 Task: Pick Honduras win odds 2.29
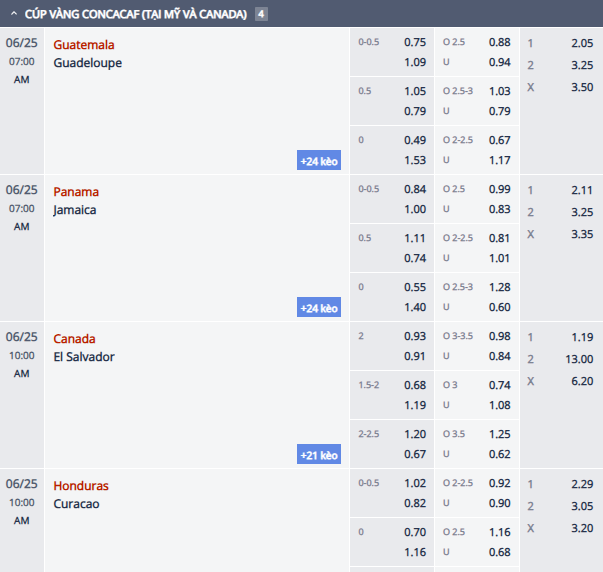581,484
